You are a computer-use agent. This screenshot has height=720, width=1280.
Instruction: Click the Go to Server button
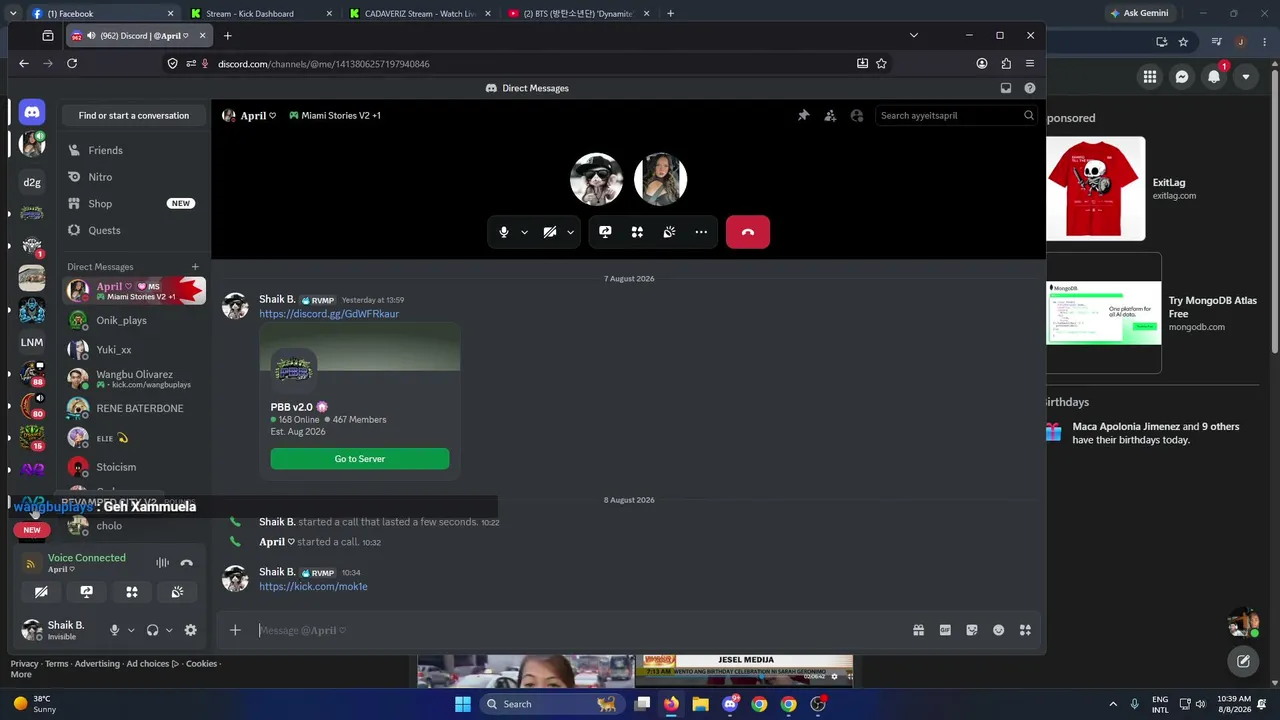click(360, 459)
